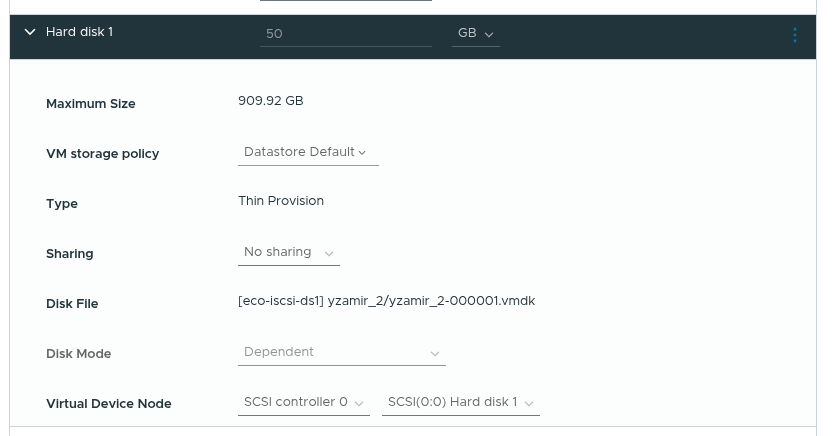Viewport: 835px width, 436px height.
Task: Expand the No sharing dropdown
Action: point(289,253)
